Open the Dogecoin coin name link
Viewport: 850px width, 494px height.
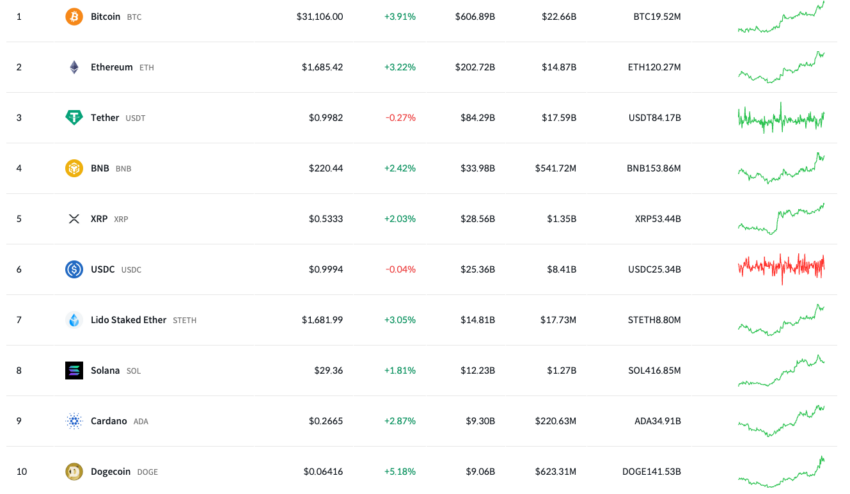110,471
